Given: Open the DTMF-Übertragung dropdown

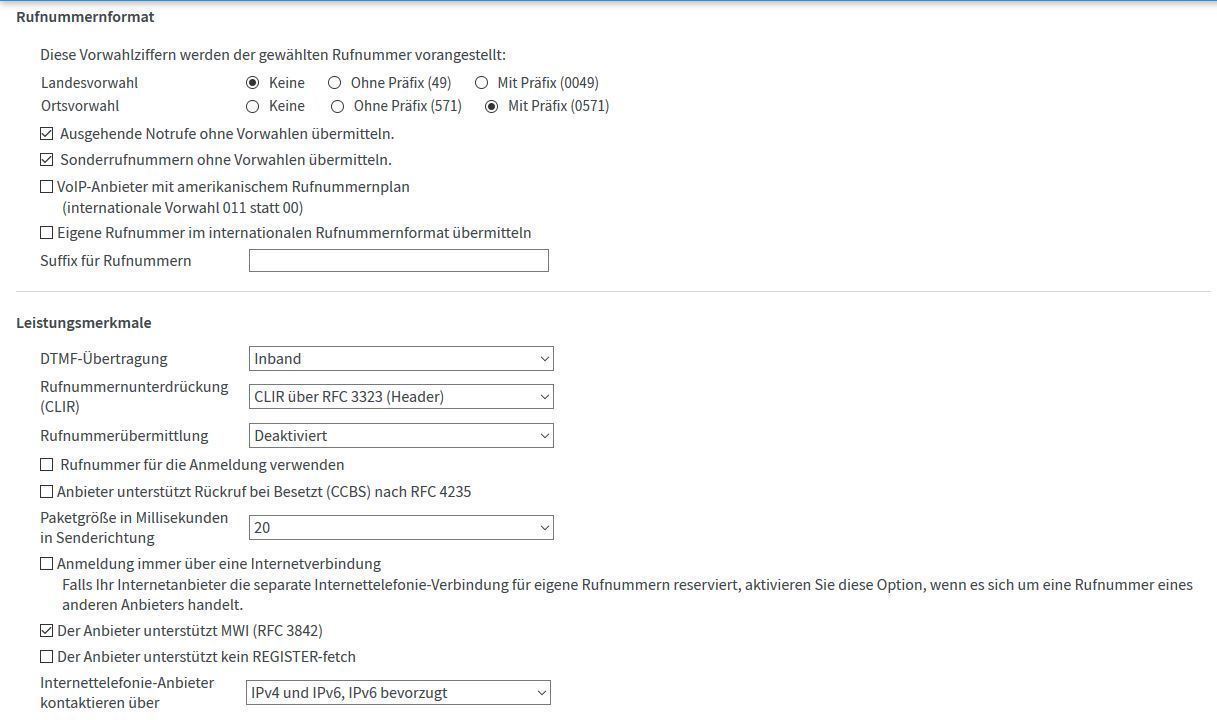Looking at the screenshot, I should coord(400,358).
